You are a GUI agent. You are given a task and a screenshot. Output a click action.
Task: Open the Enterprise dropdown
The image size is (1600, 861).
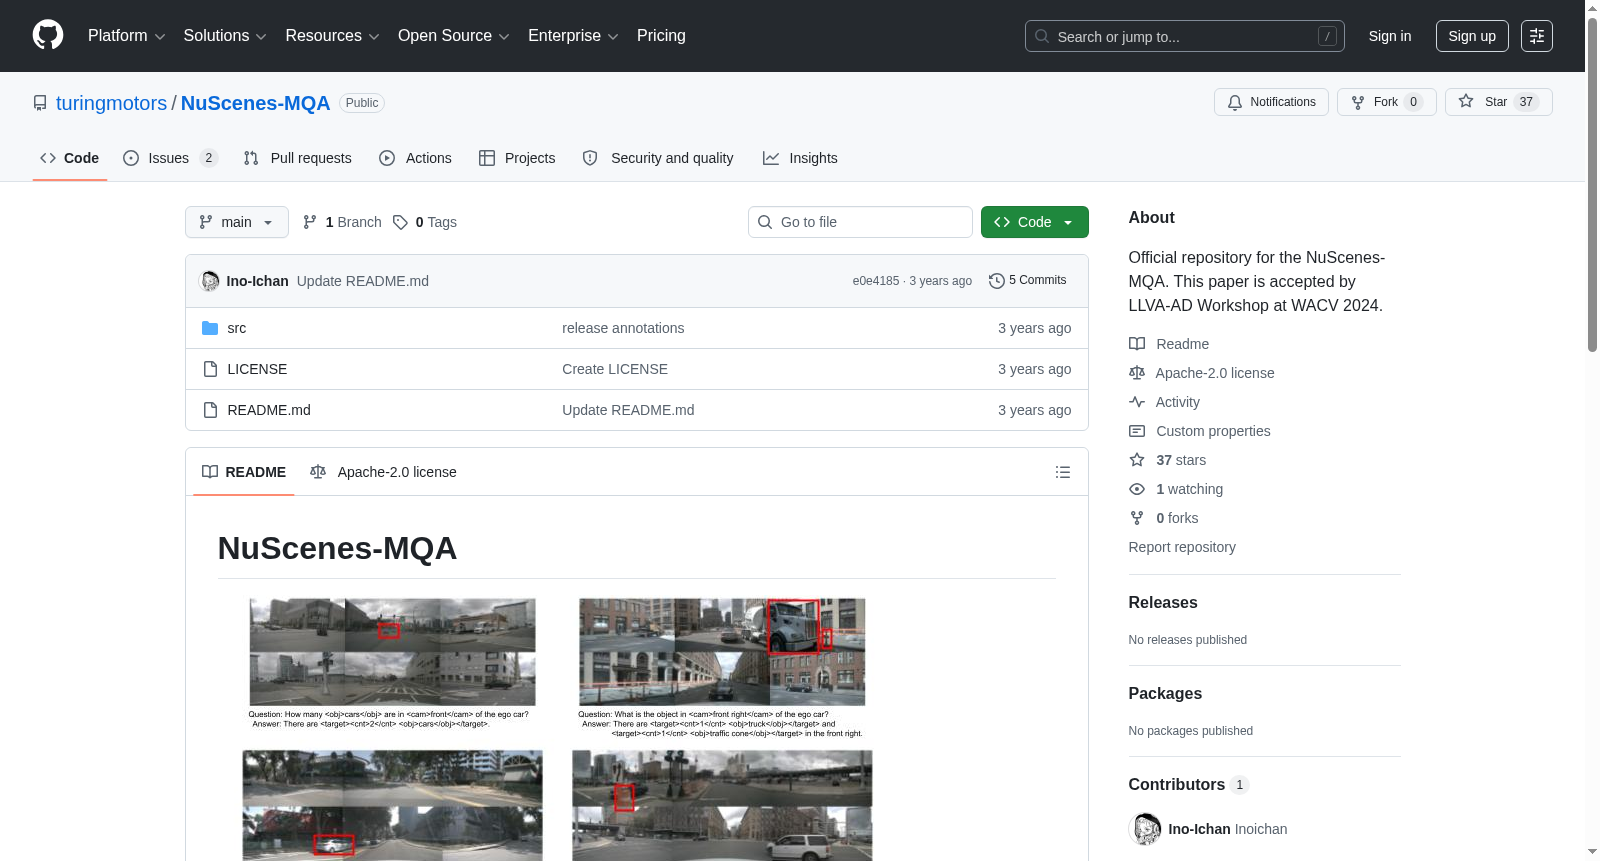pyautogui.click(x=573, y=36)
